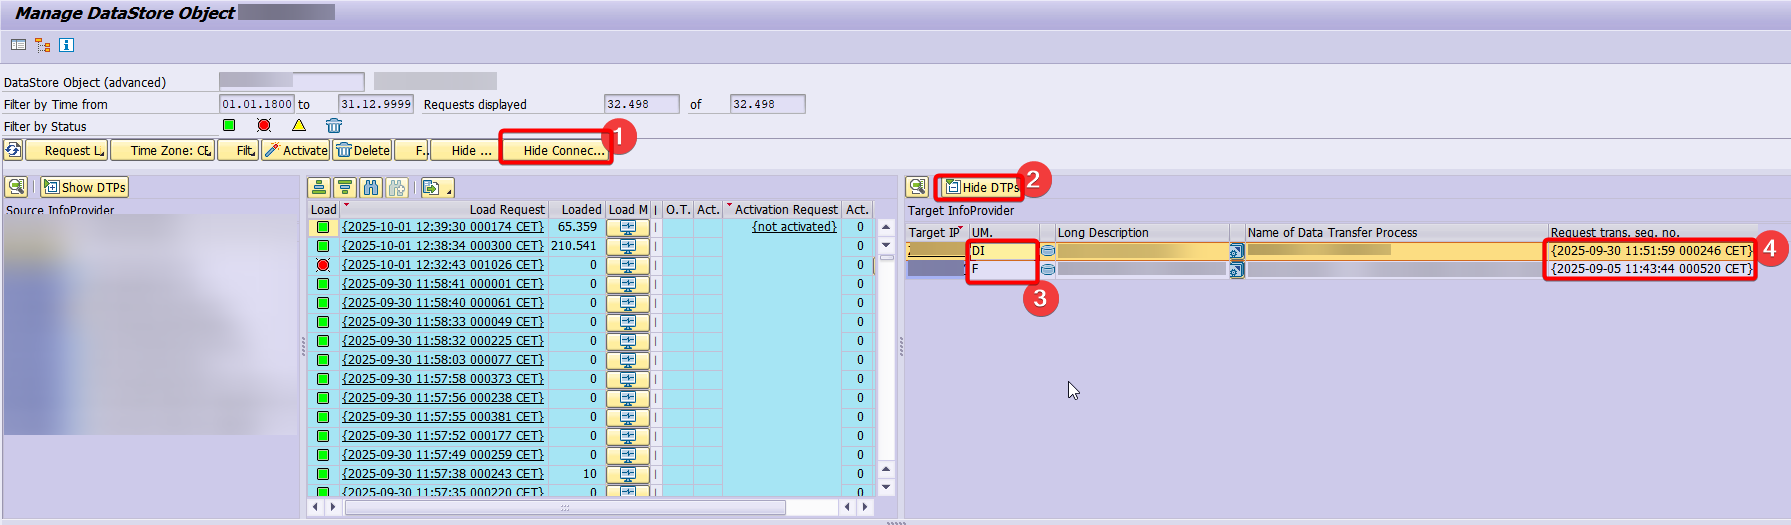Click the sort ascending icon in table toolbar

(318, 187)
